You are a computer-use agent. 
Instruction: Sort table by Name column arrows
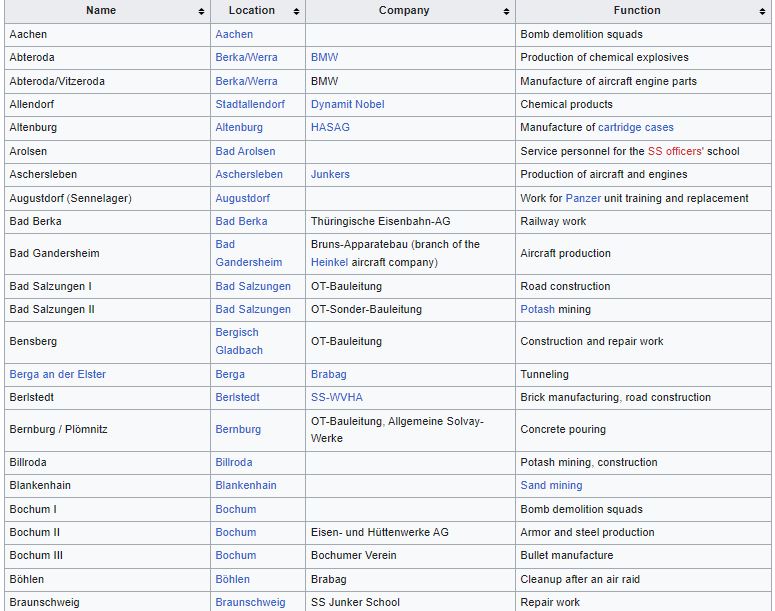(x=201, y=11)
